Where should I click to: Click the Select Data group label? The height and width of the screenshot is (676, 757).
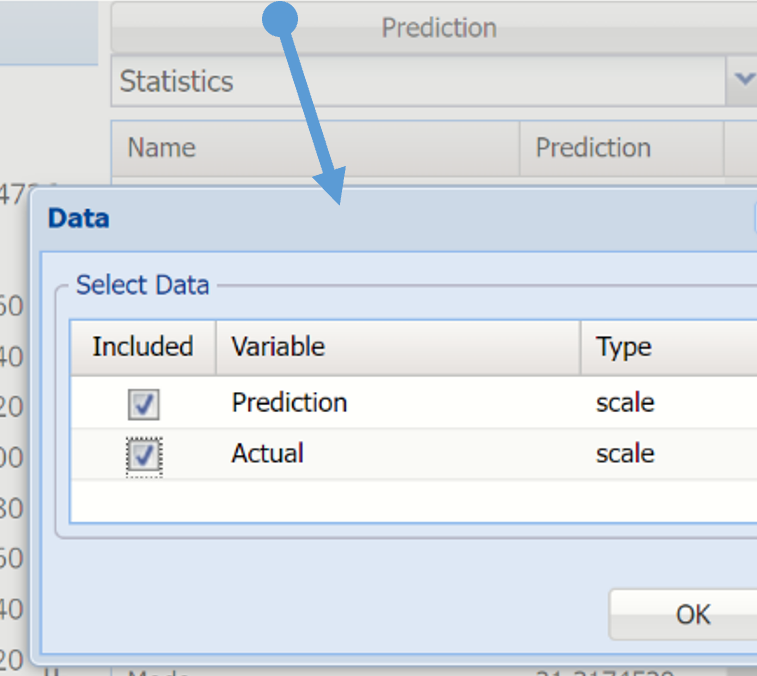click(143, 285)
